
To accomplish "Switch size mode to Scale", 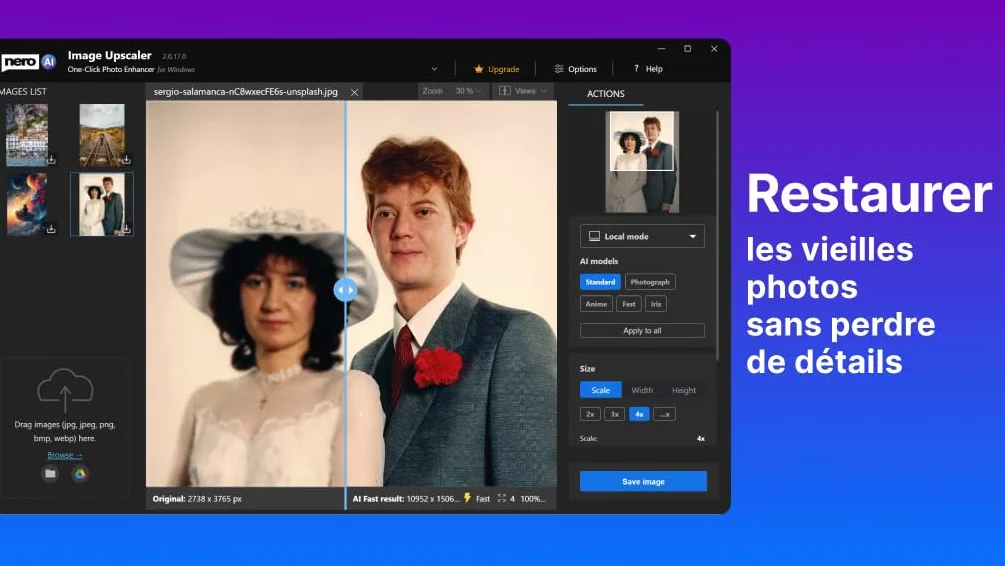I will [x=601, y=390].
